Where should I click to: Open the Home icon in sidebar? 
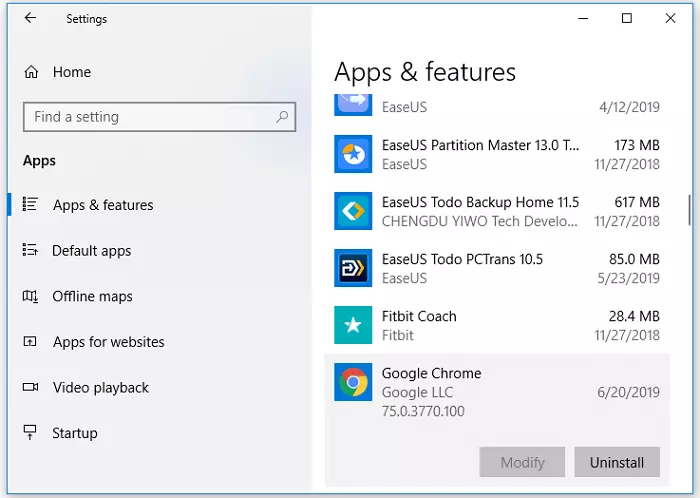[31, 72]
